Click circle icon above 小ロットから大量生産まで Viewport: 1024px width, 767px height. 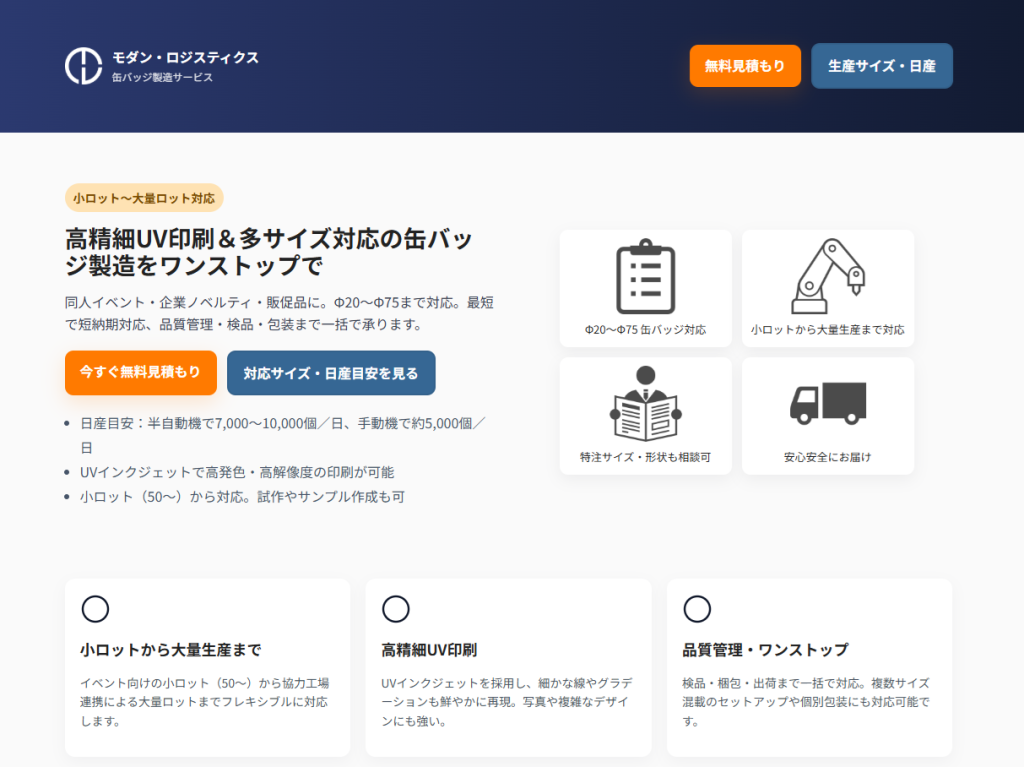pyautogui.click(x=95, y=609)
